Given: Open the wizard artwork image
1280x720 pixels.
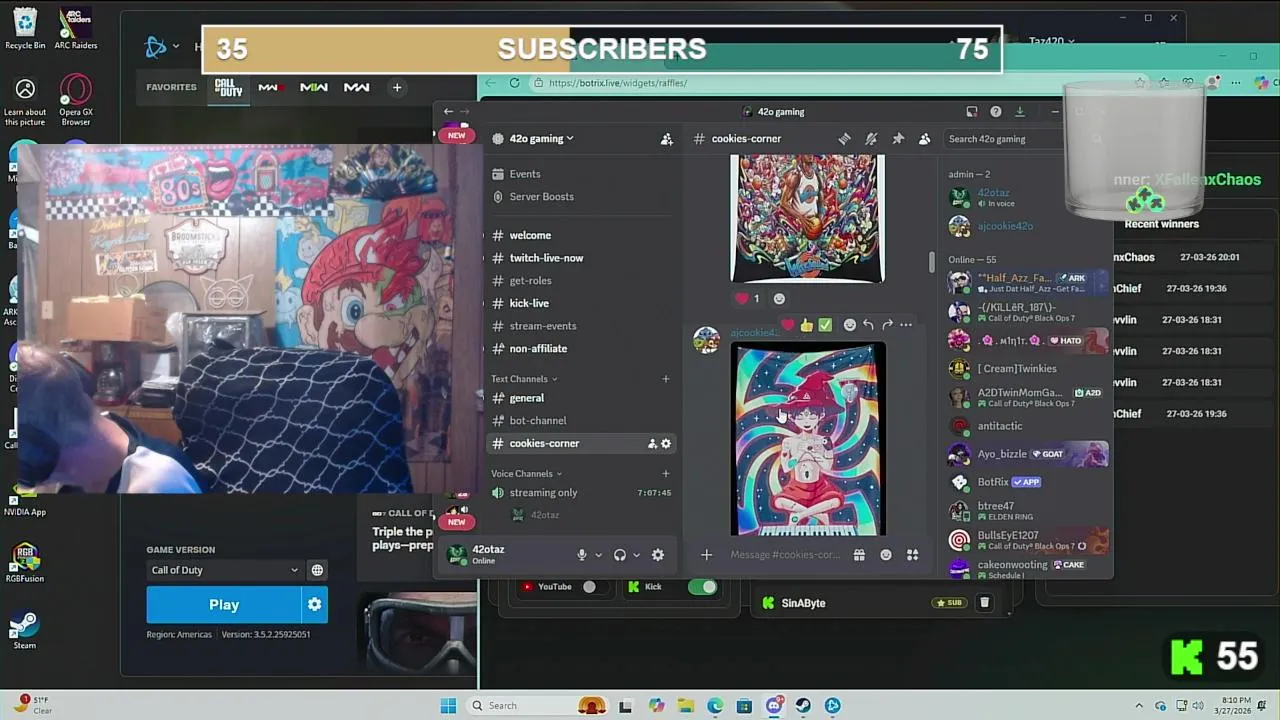Looking at the screenshot, I should click(808, 440).
